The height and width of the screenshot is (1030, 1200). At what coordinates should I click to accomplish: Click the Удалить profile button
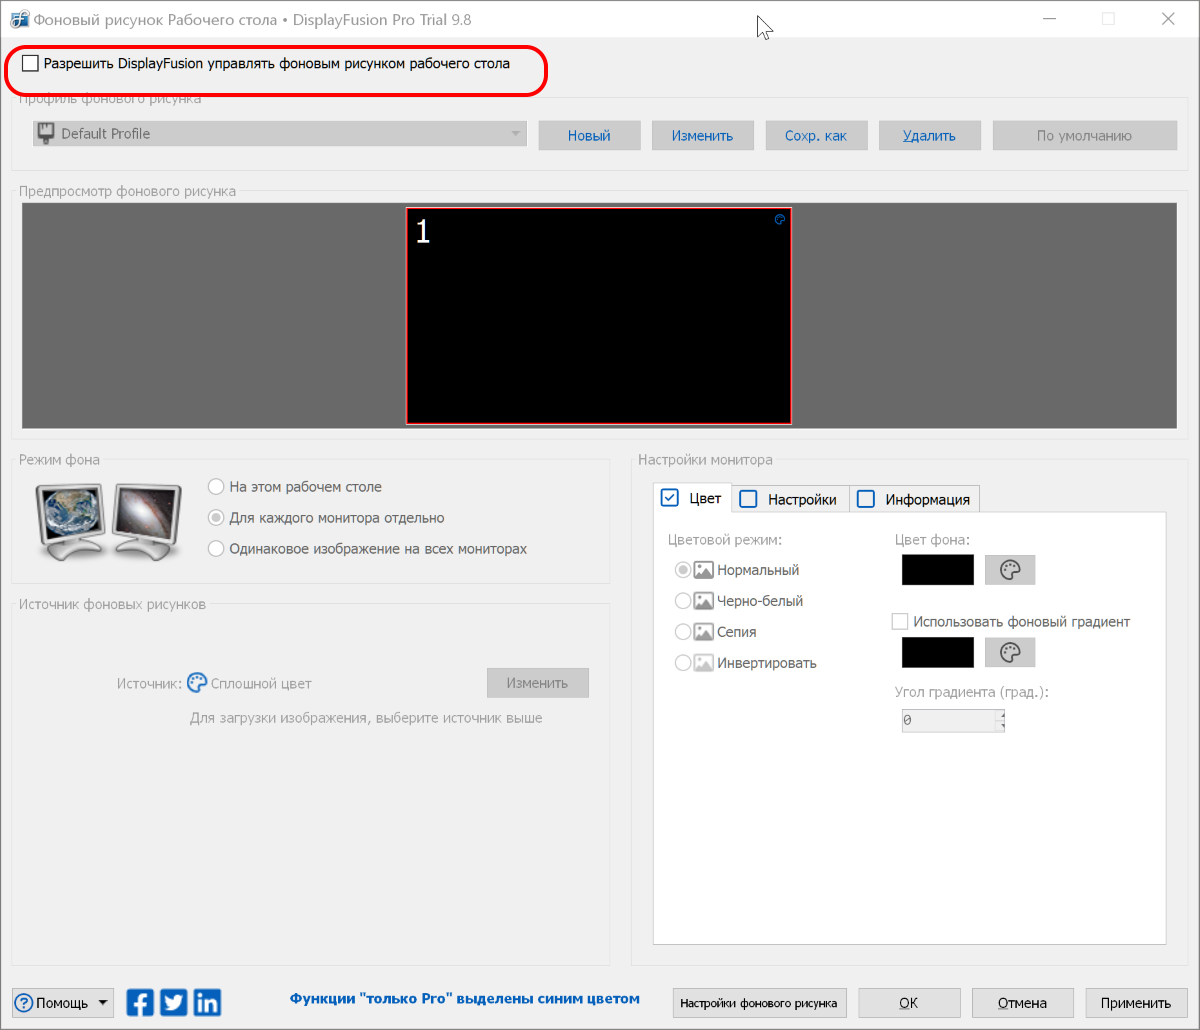coord(929,136)
